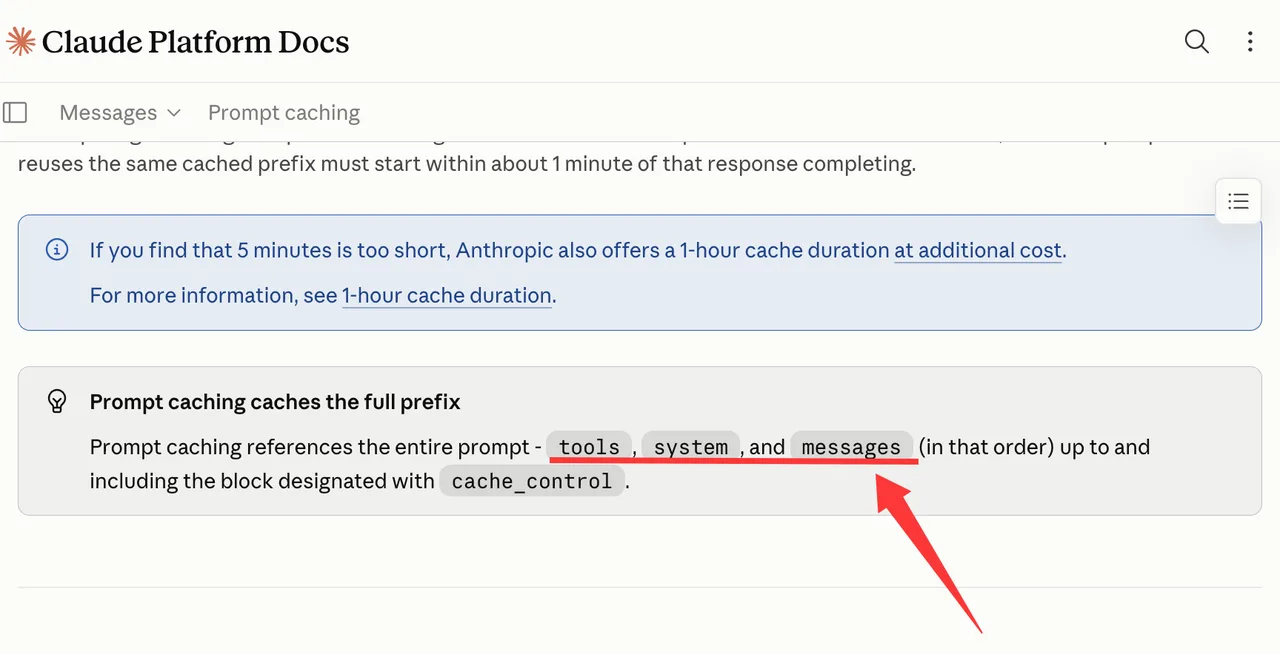Open the search magnifier icon
The height and width of the screenshot is (654, 1280).
[x=1197, y=41]
